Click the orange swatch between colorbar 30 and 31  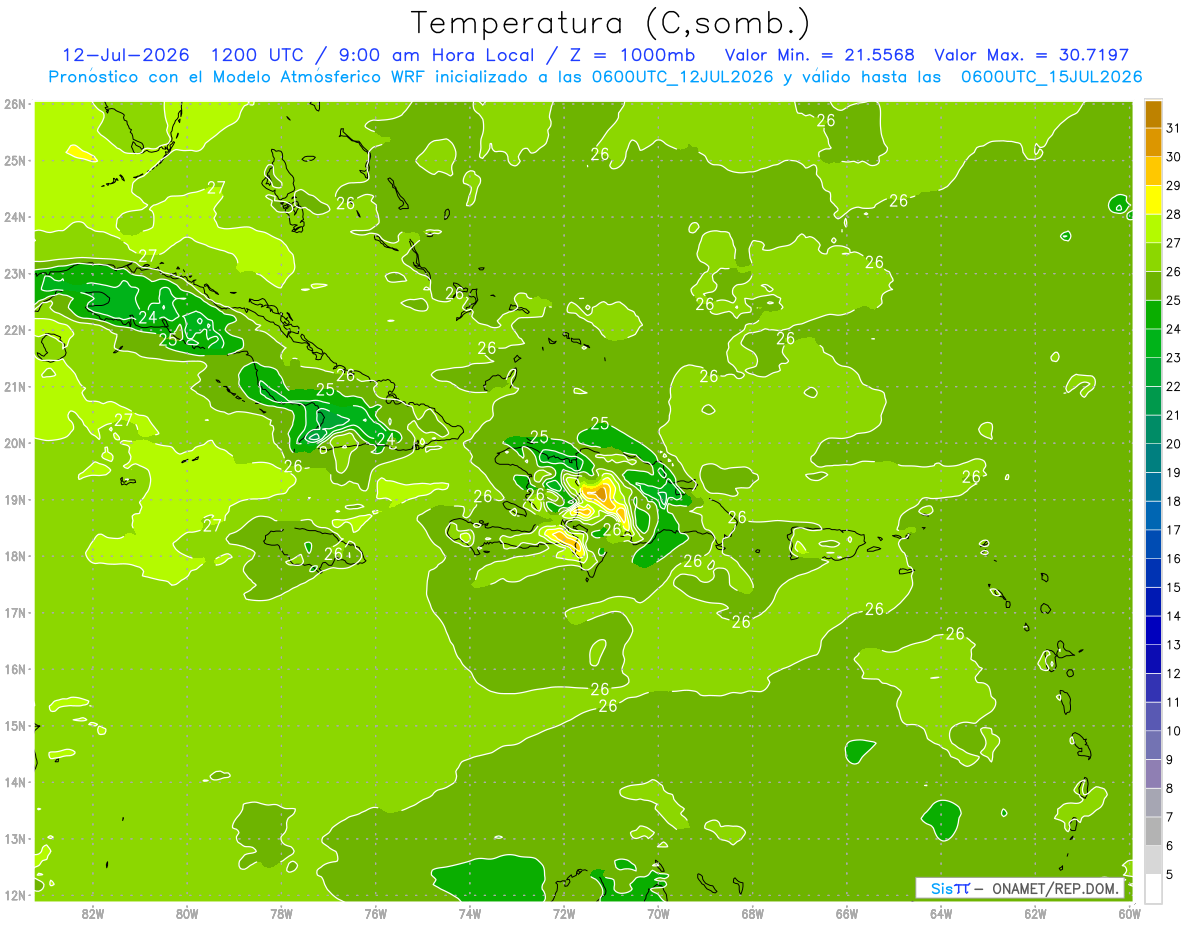[x=1153, y=142]
